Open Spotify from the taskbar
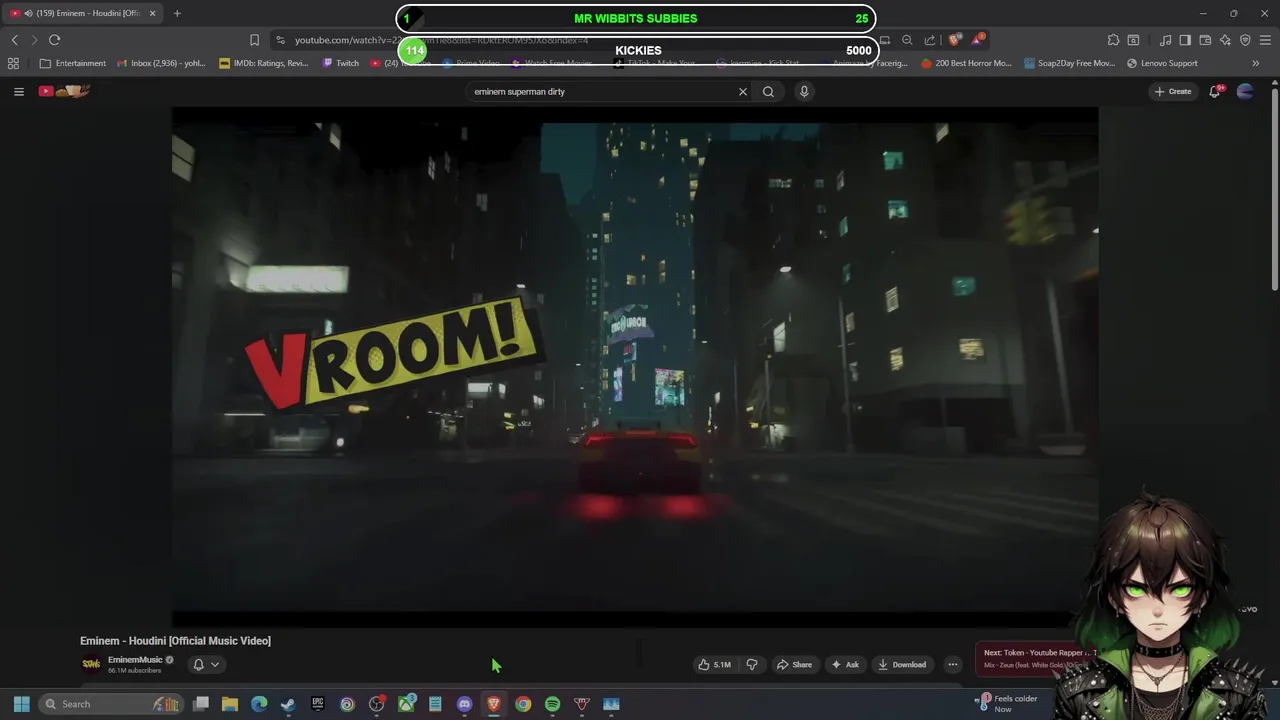 coord(552,704)
